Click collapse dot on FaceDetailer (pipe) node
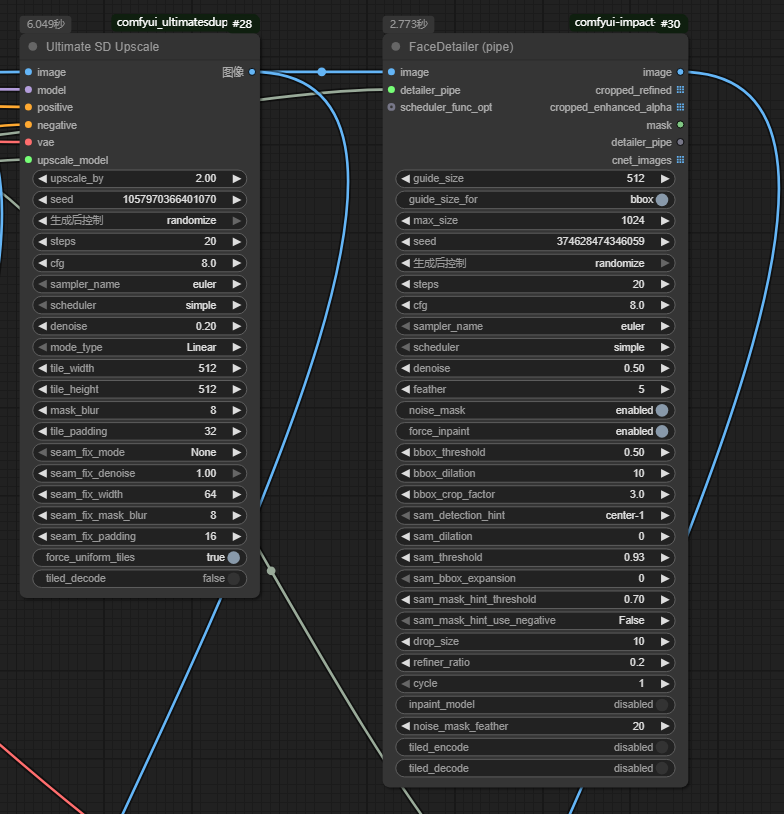Viewport: 784px width, 814px height. [x=396, y=47]
